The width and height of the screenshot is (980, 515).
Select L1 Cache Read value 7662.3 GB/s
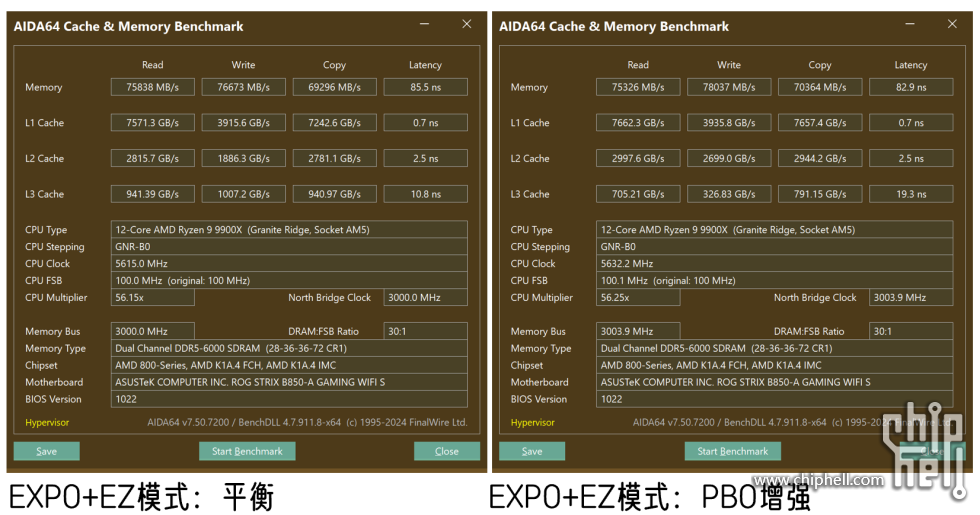coord(638,122)
